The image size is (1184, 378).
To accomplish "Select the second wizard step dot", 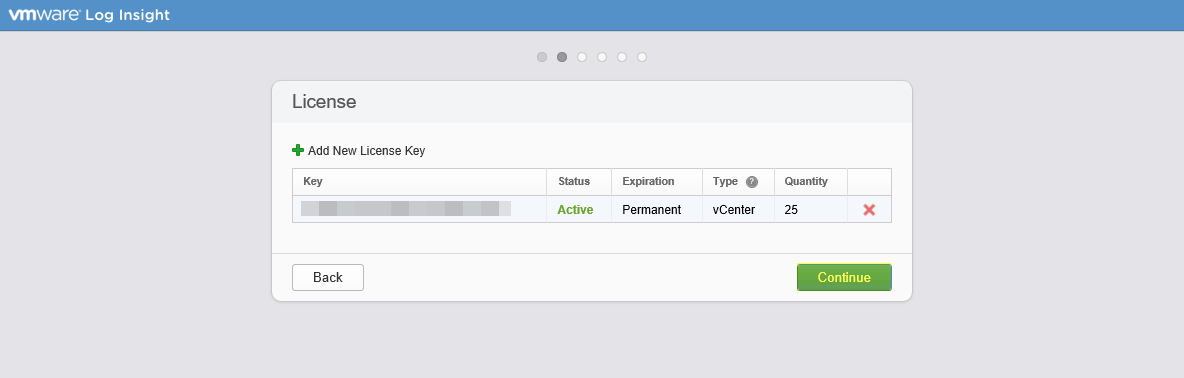I will [562, 57].
